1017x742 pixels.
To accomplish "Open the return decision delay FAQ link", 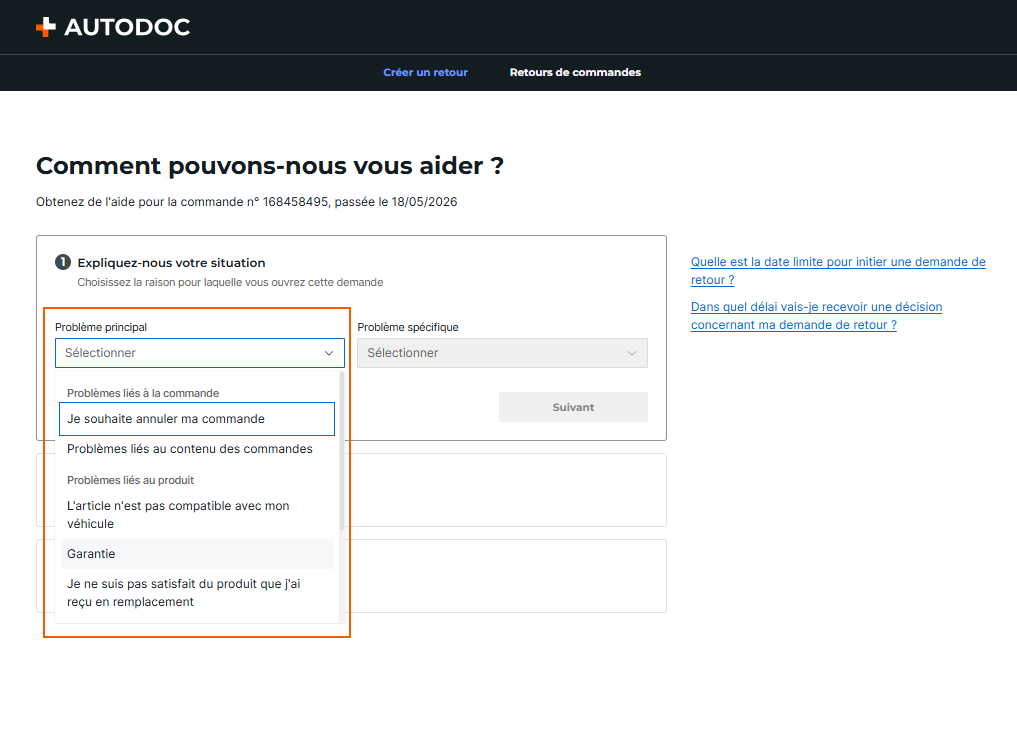I will click(817, 316).
